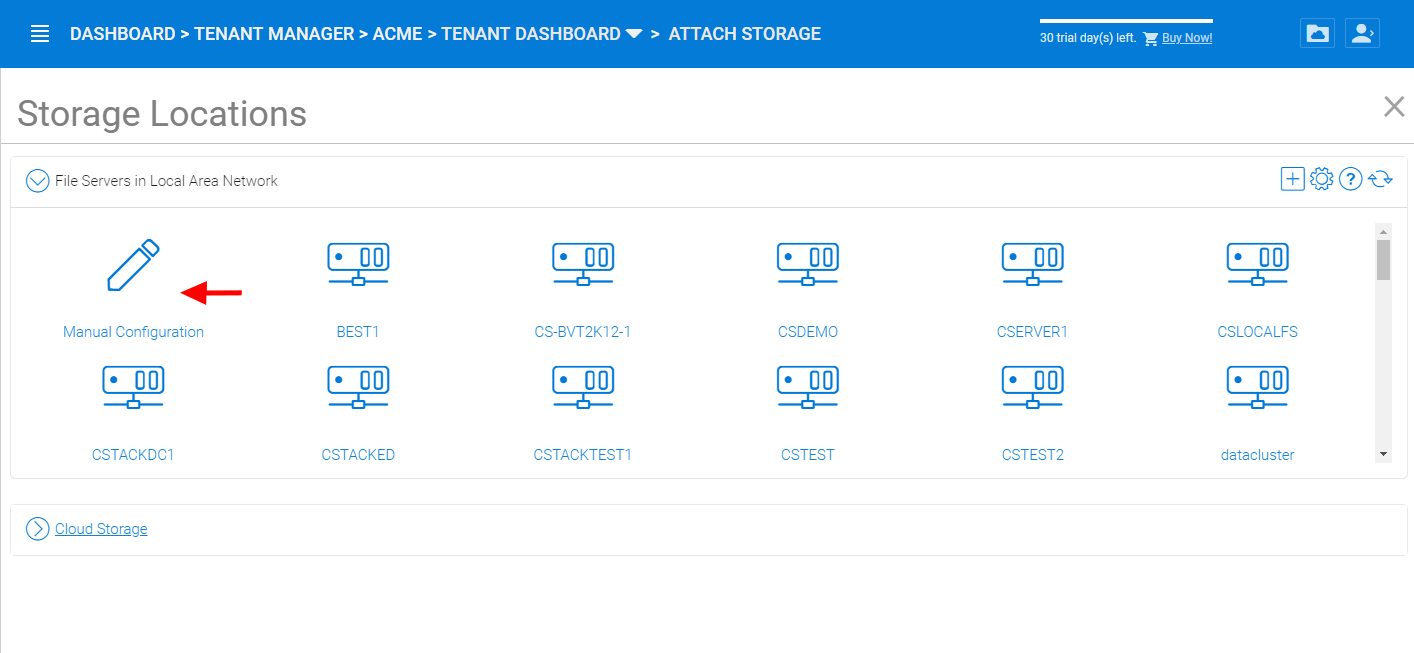Open the cloud folder icon in header
The image size is (1414, 653).
(x=1318, y=33)
